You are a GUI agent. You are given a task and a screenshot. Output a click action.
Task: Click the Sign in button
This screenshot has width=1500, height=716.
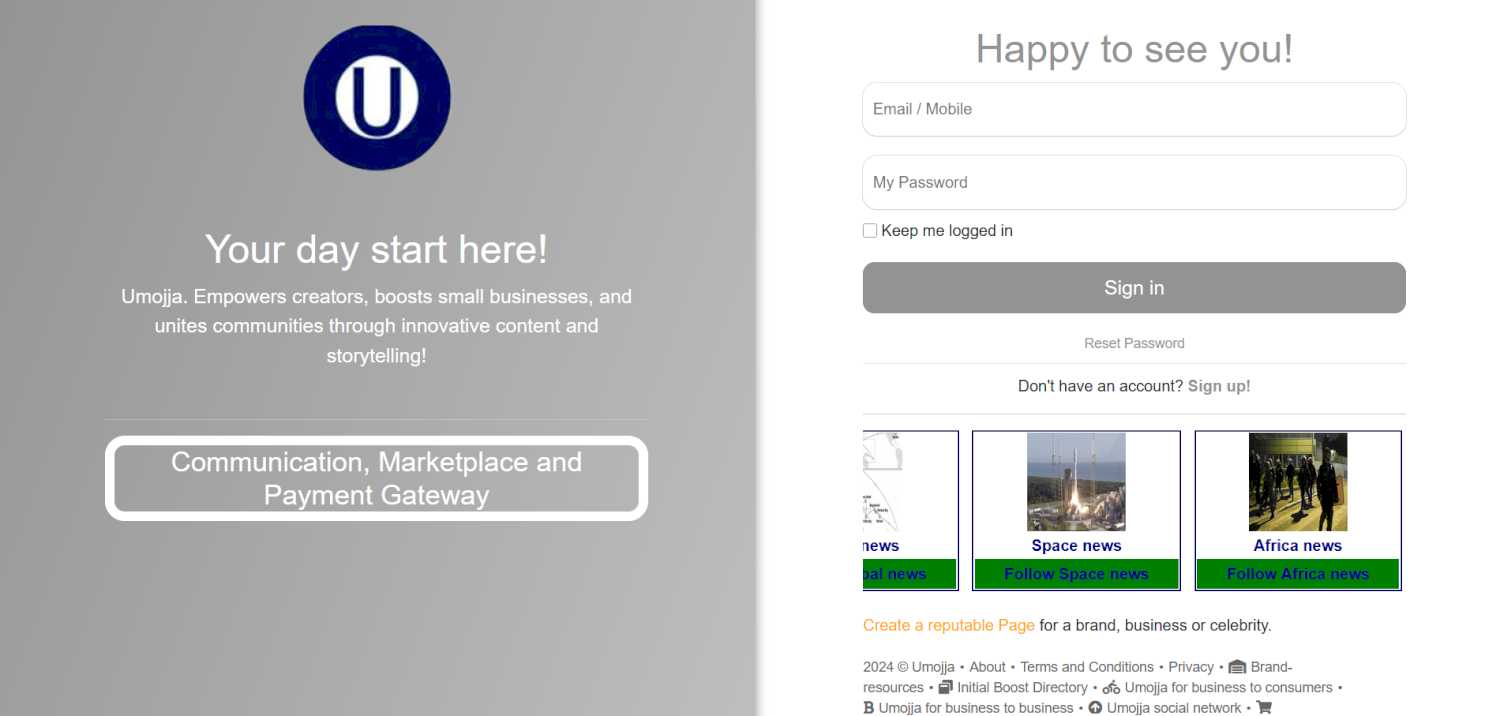(x=1134, y=288)
